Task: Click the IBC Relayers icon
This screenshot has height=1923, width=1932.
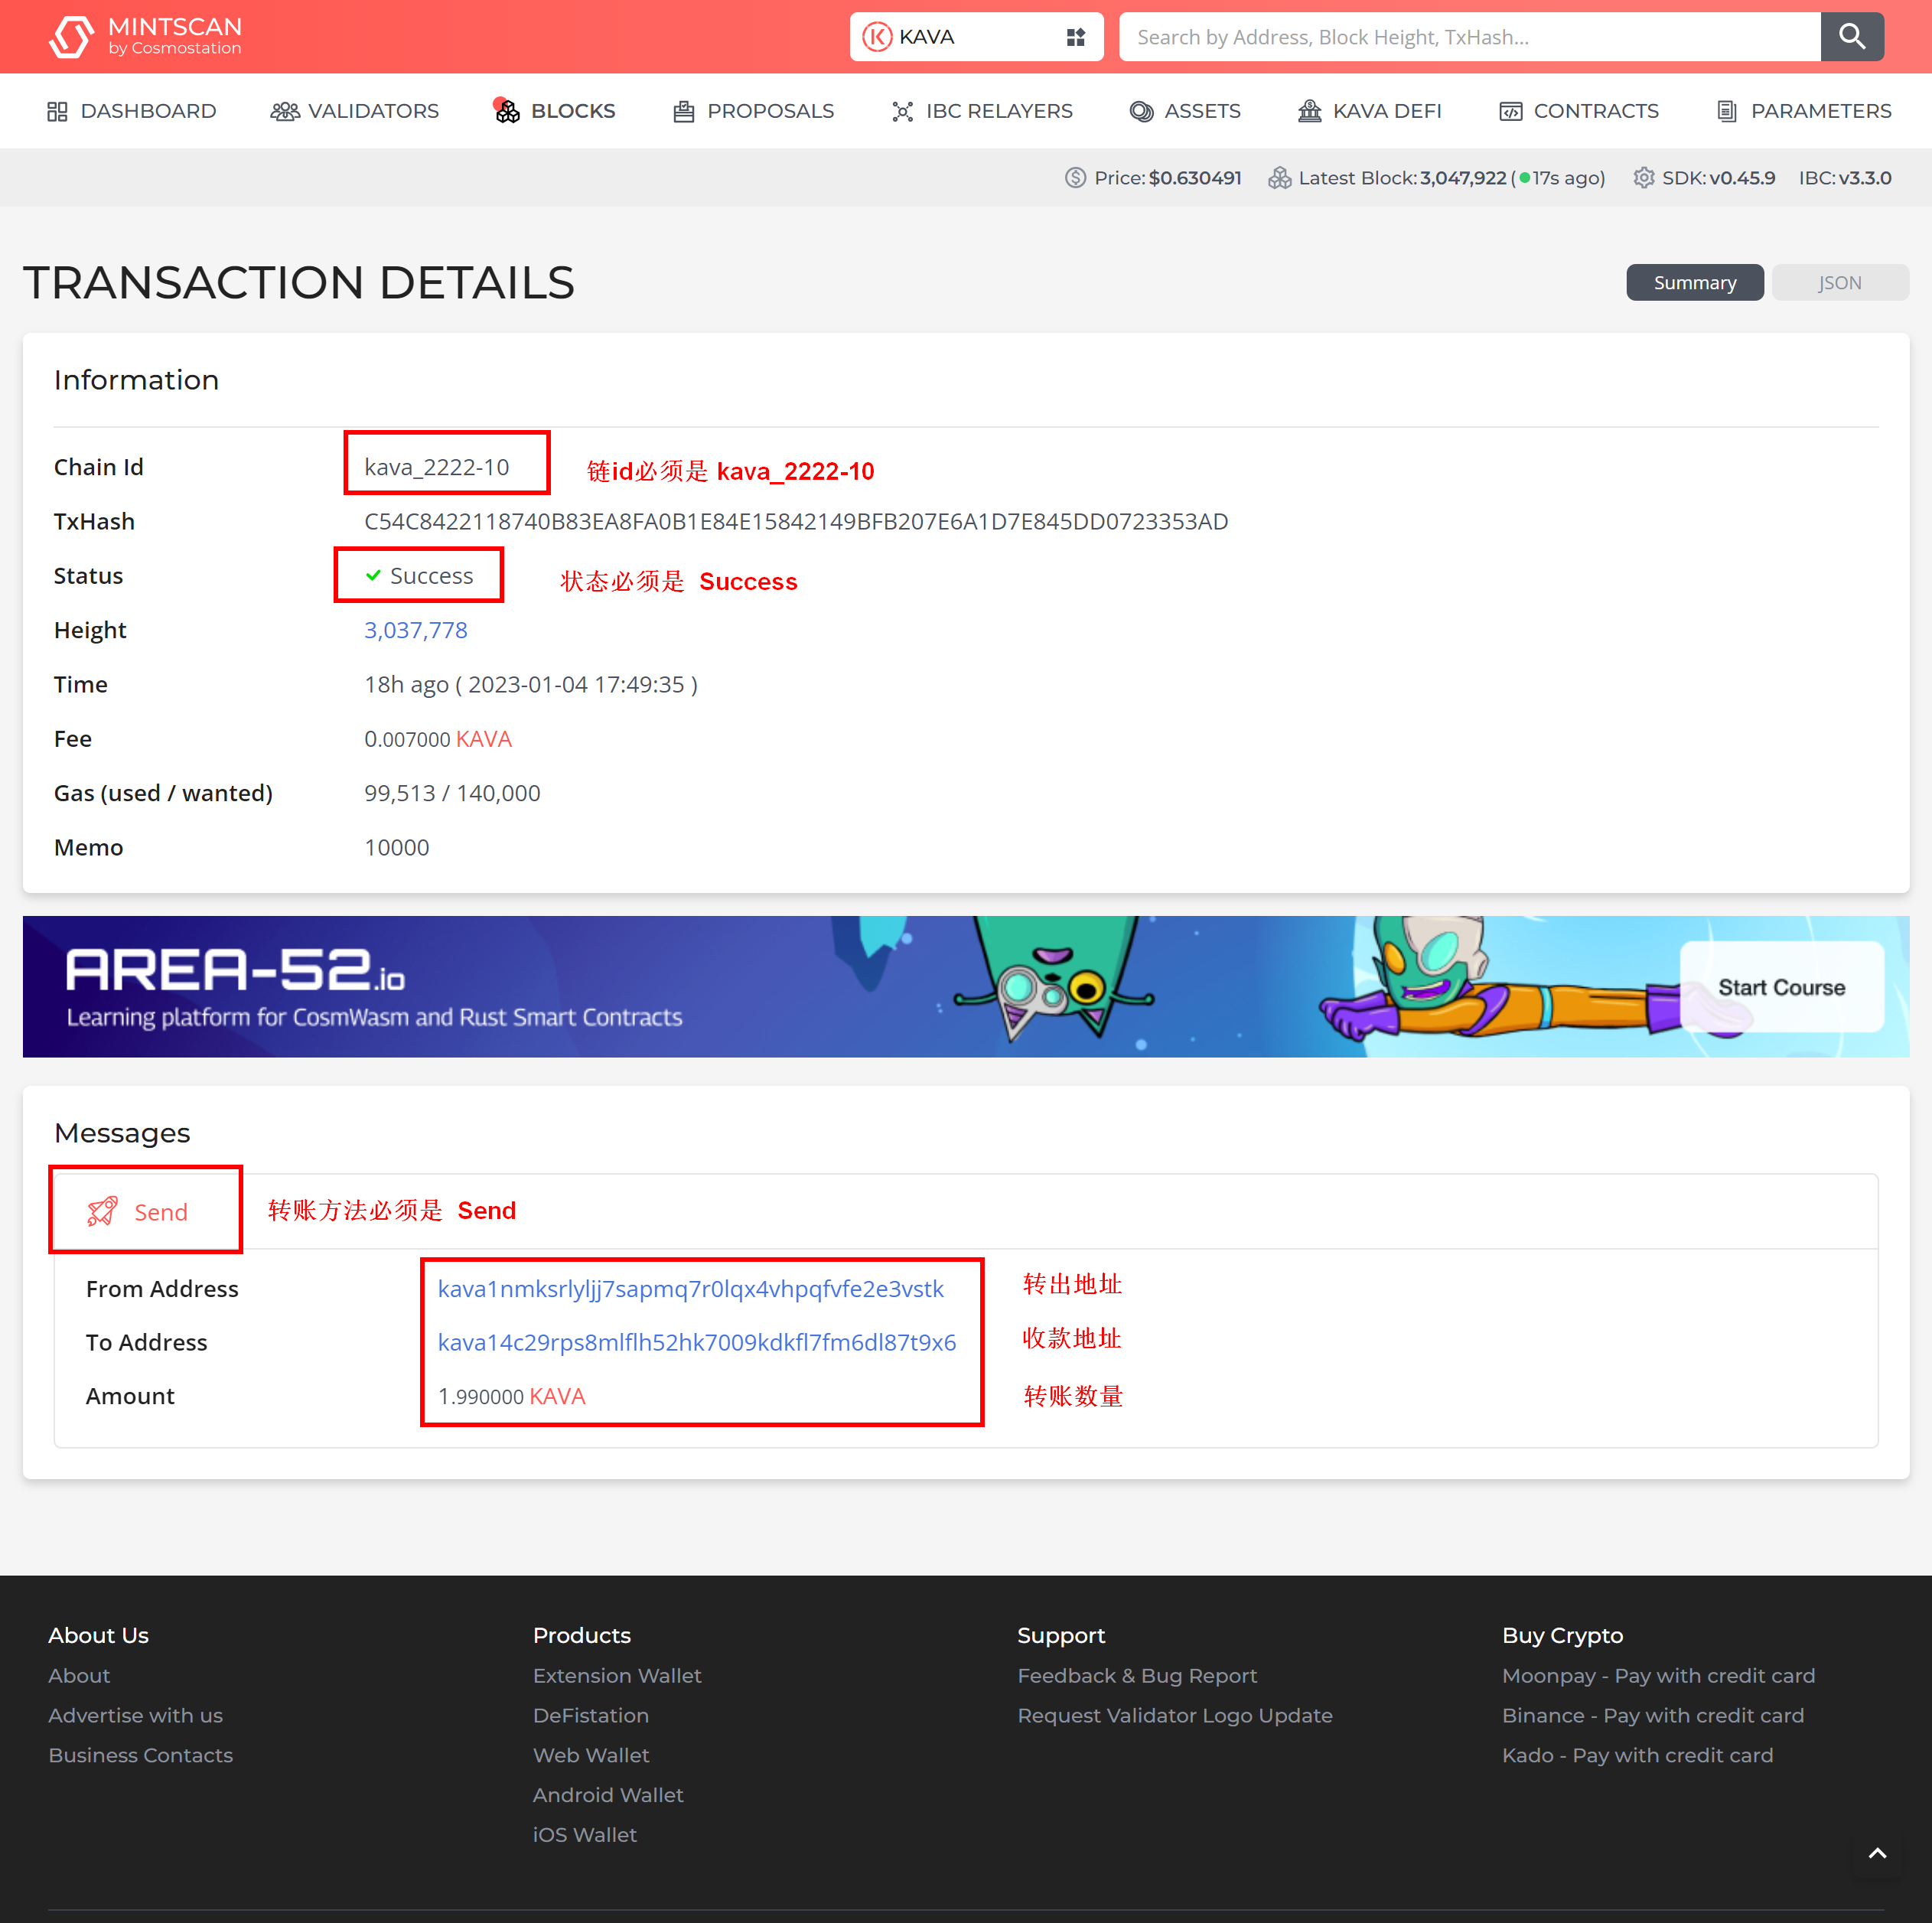Action: 902,111
